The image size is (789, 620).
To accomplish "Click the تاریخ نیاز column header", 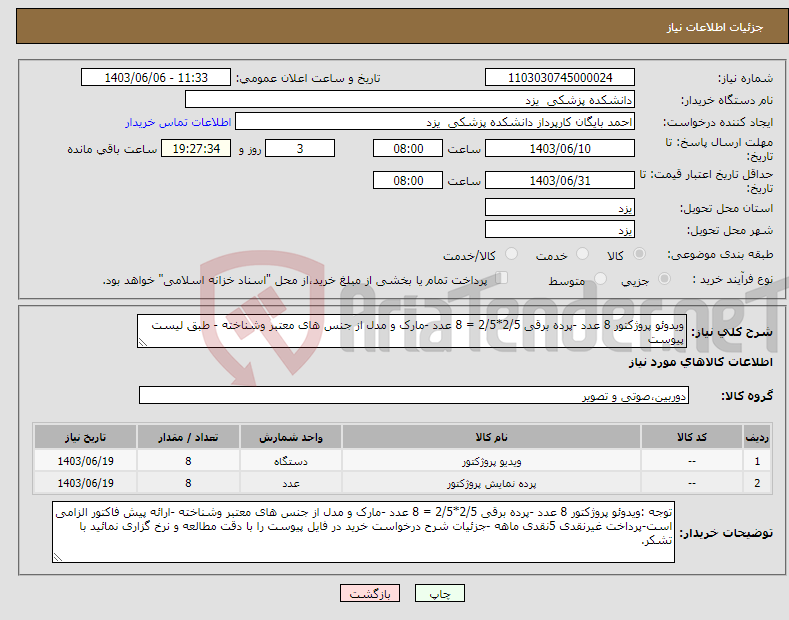I will coord(86,437).
